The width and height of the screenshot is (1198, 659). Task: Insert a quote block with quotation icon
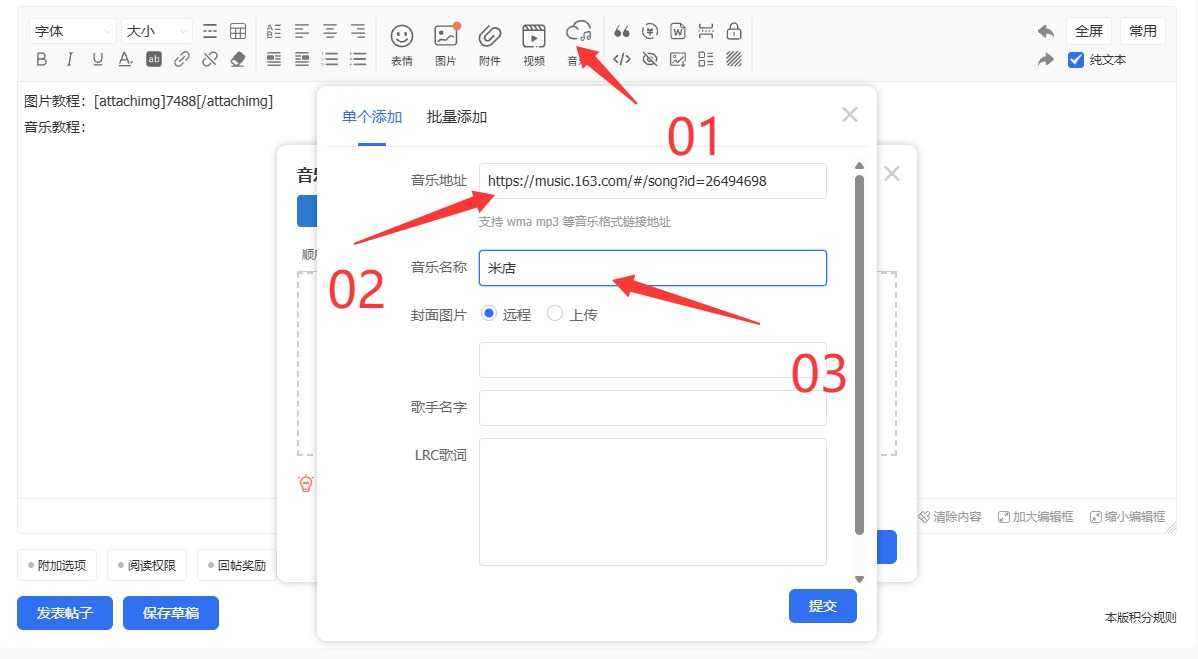point(622,31)
